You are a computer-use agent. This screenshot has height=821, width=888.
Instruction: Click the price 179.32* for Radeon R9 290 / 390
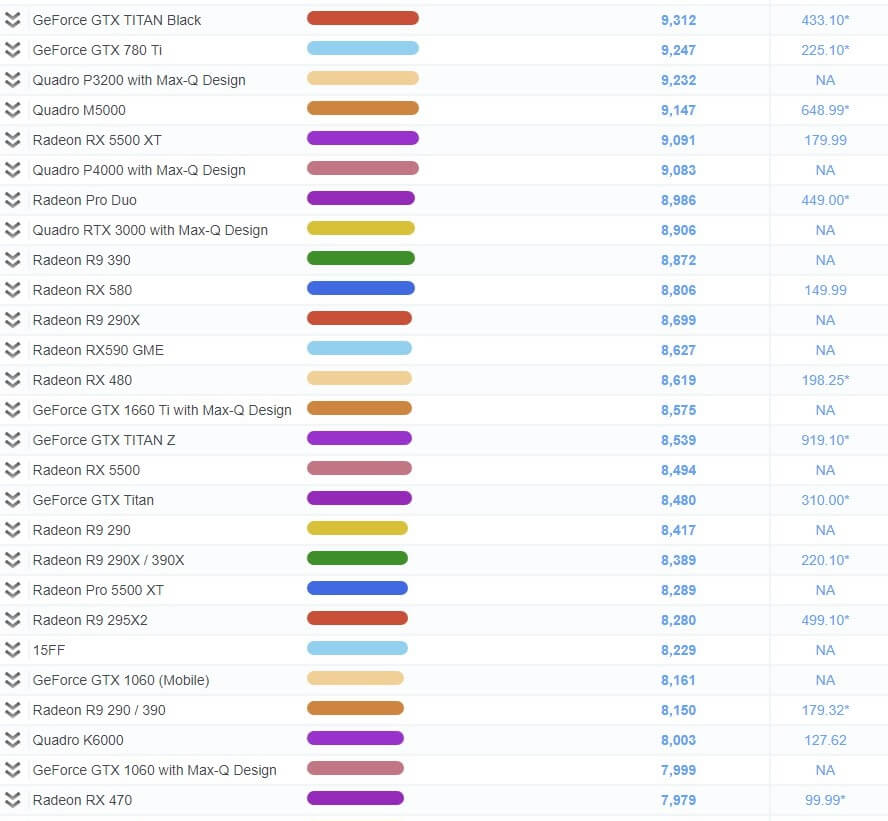coord(825,711)
